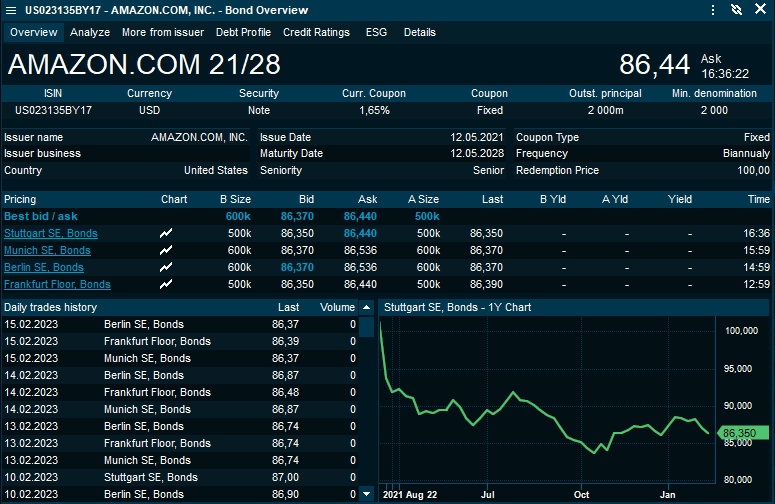Screen dimensions: 775x504
Task: Open chart icon for Frankfurt Floor row
Action: click(x=167, y=284)
